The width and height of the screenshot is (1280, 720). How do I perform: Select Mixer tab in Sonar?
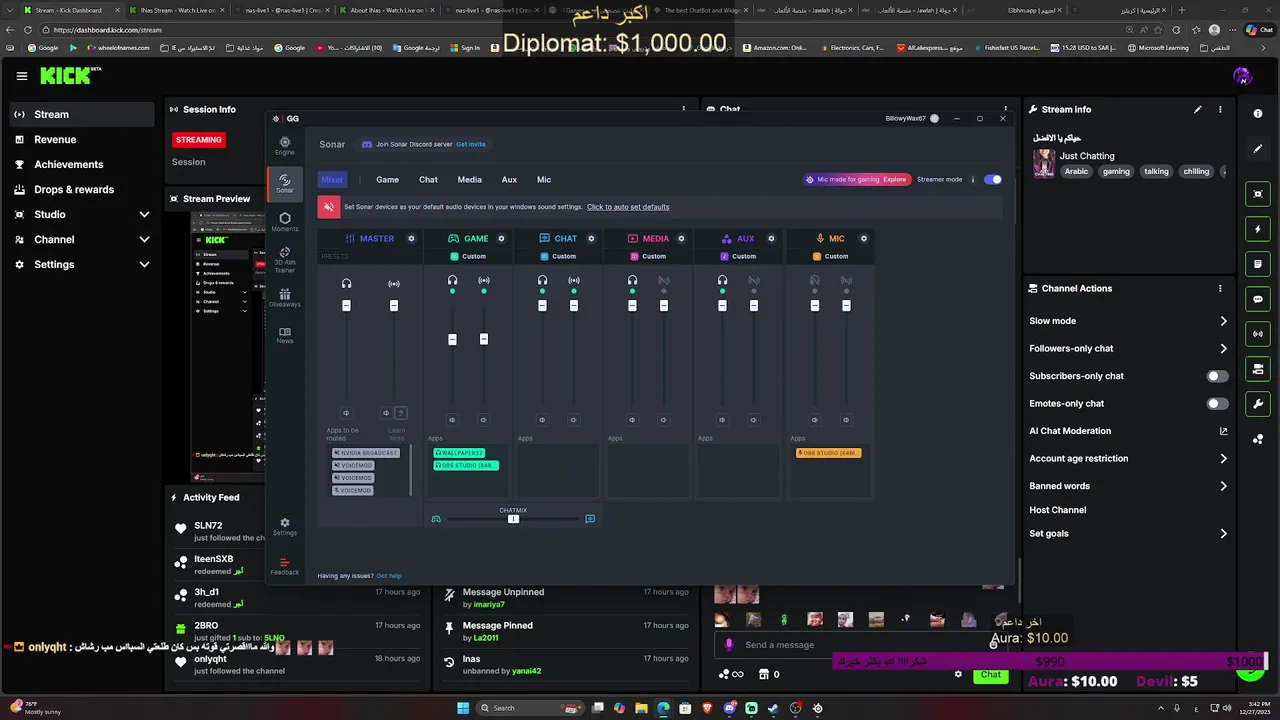coord(332,180)
